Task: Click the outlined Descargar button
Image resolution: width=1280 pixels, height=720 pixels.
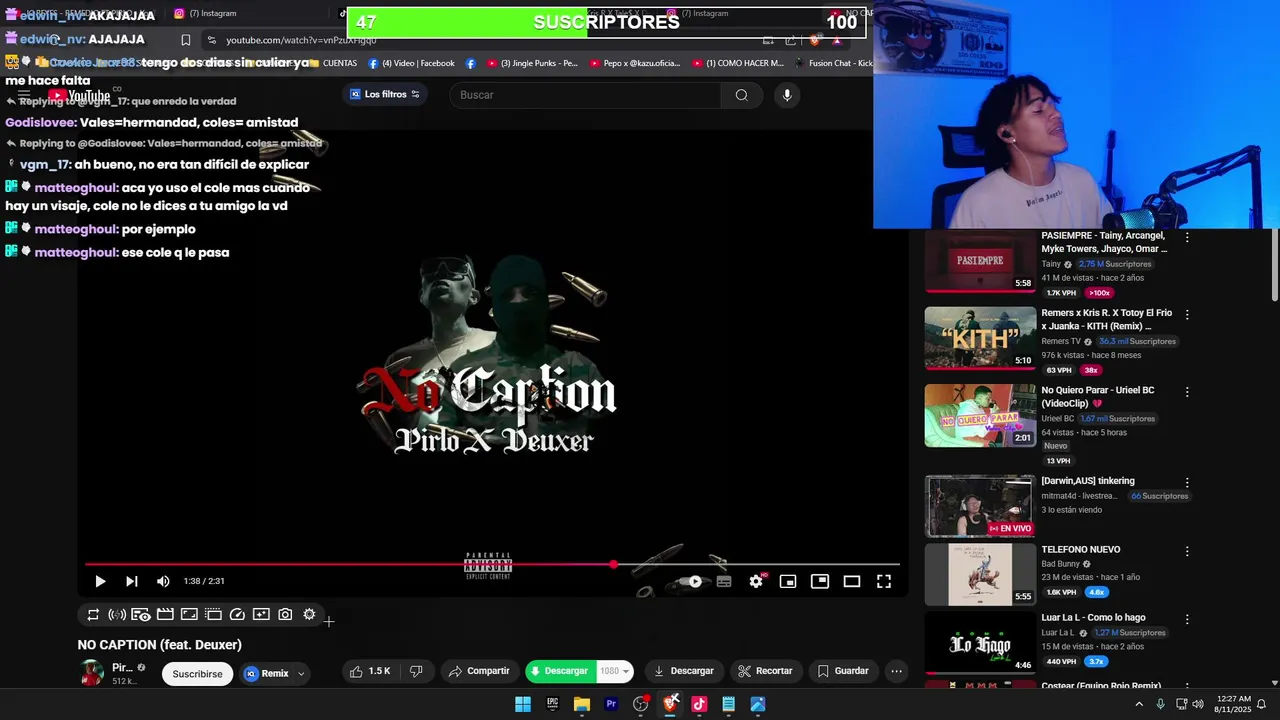Action: (x=683, y=671)
